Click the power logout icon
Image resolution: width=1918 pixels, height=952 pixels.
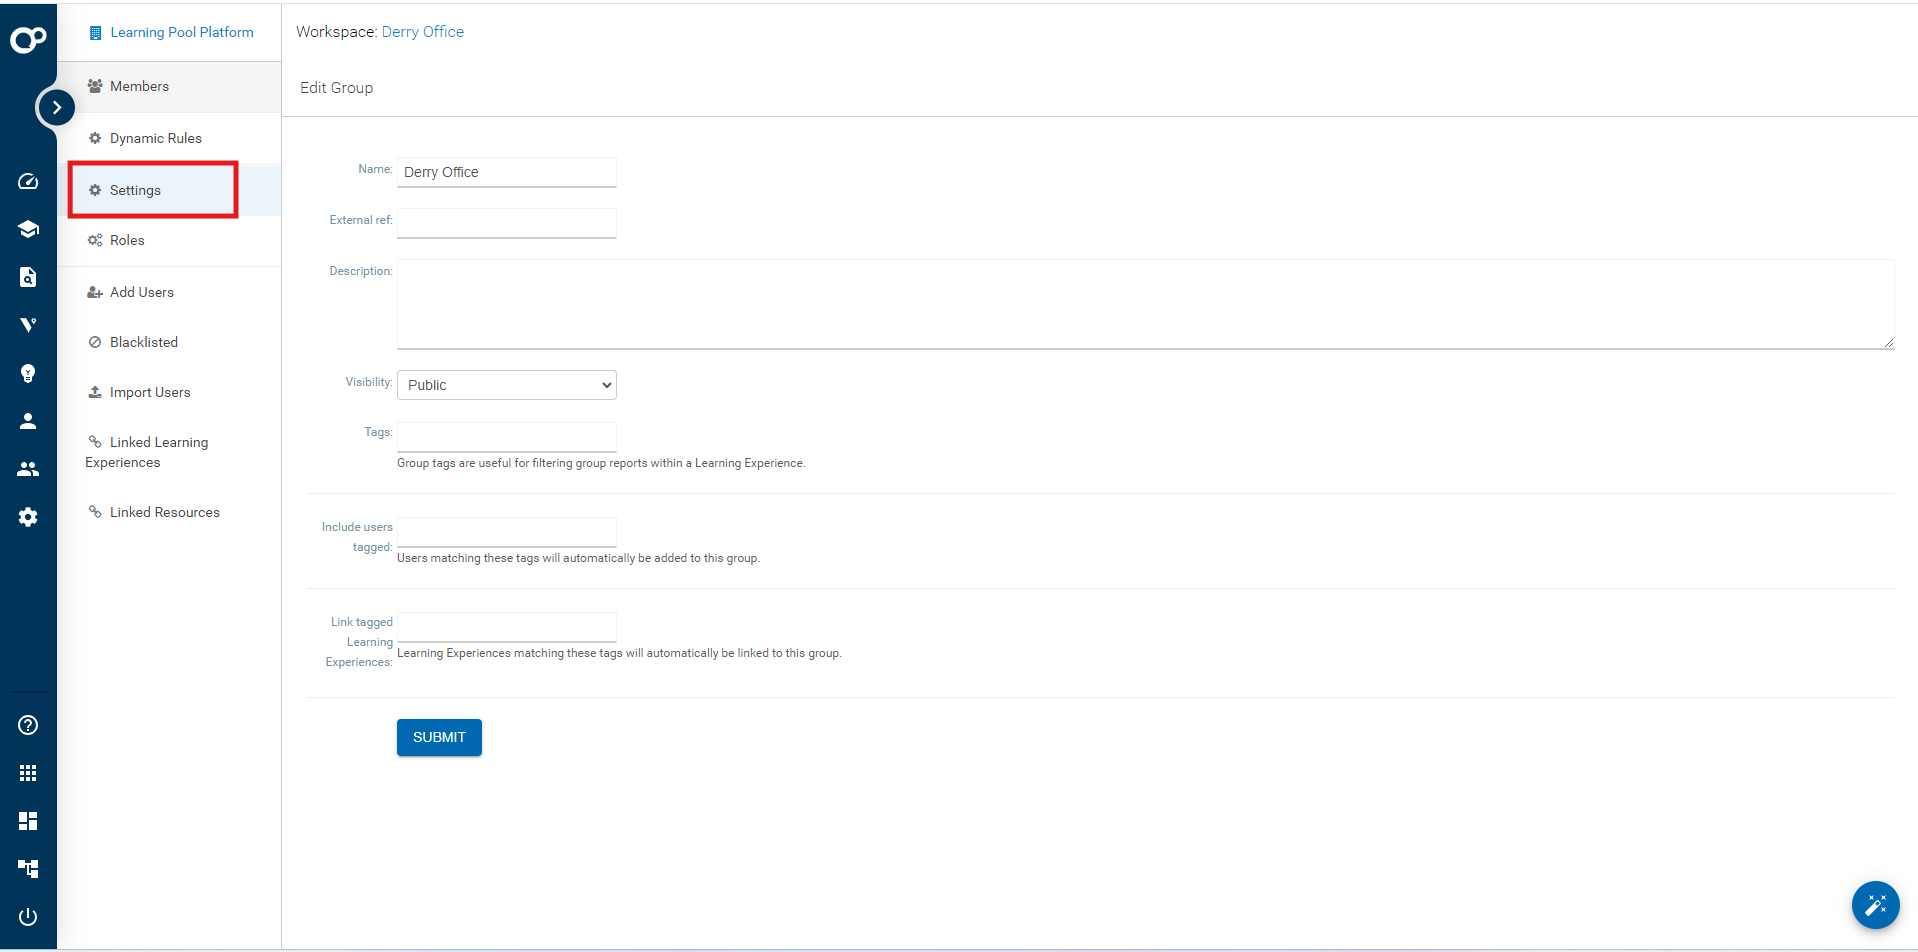[28, 917]
